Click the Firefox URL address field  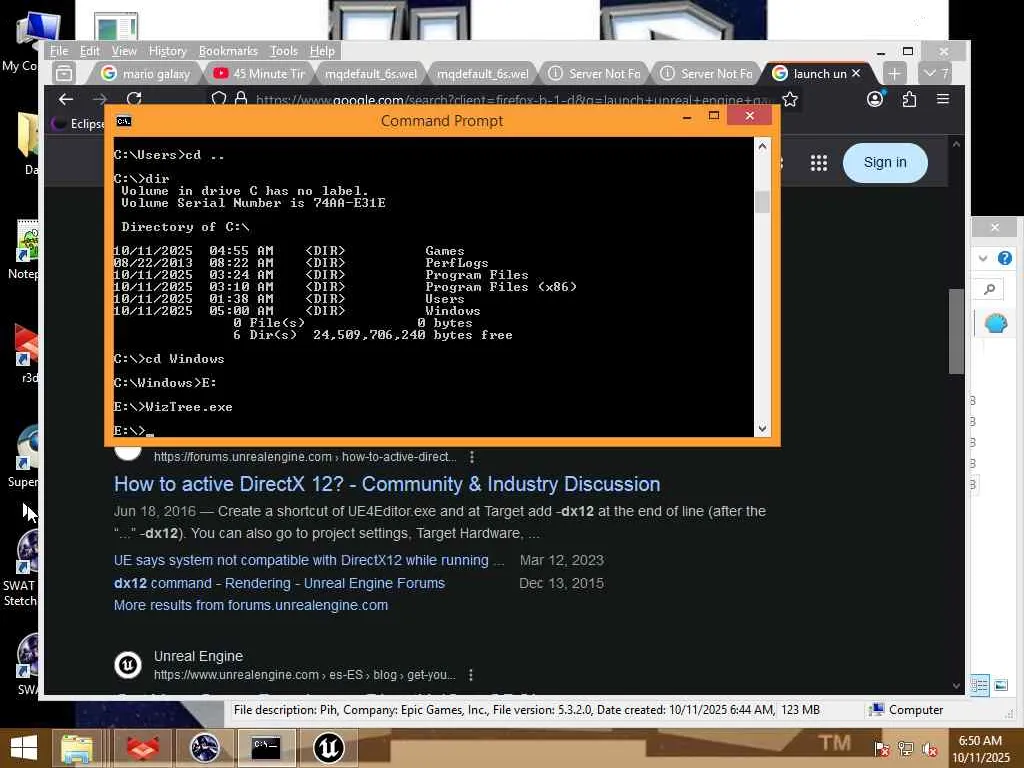pyautogui.click(x=512, y=99)
